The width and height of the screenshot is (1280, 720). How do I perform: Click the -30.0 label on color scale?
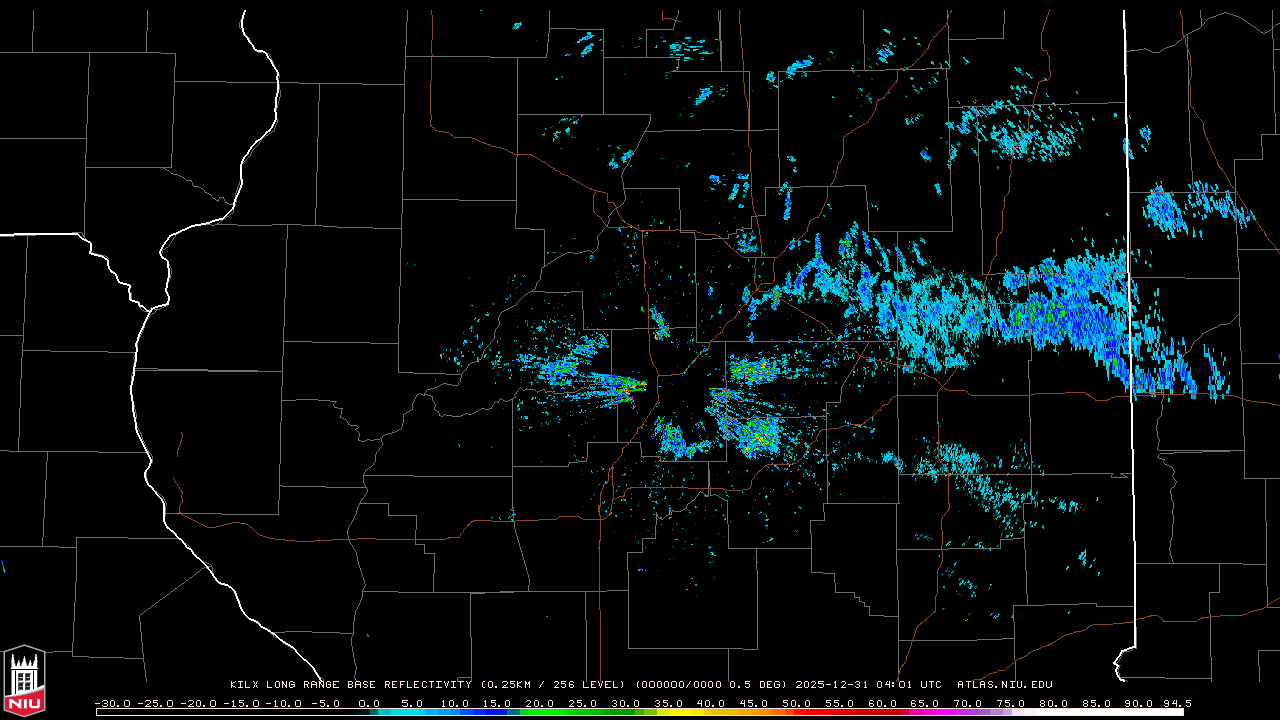pos(112,704)
